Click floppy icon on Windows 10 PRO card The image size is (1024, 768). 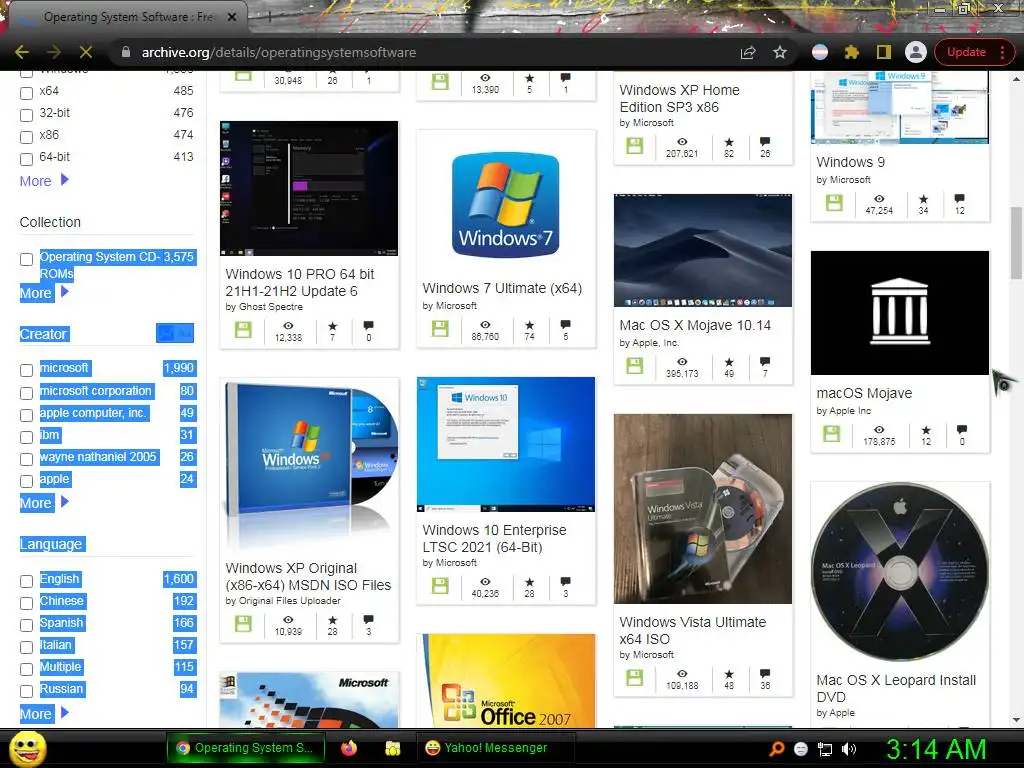[x=243, y=329]
